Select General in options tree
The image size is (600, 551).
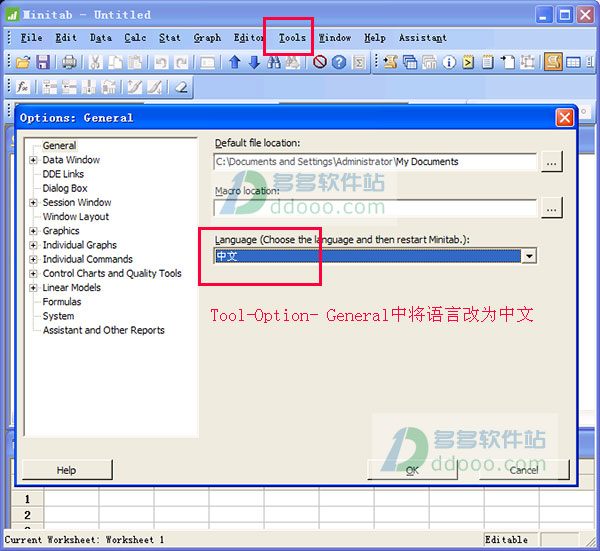point(59,146)
